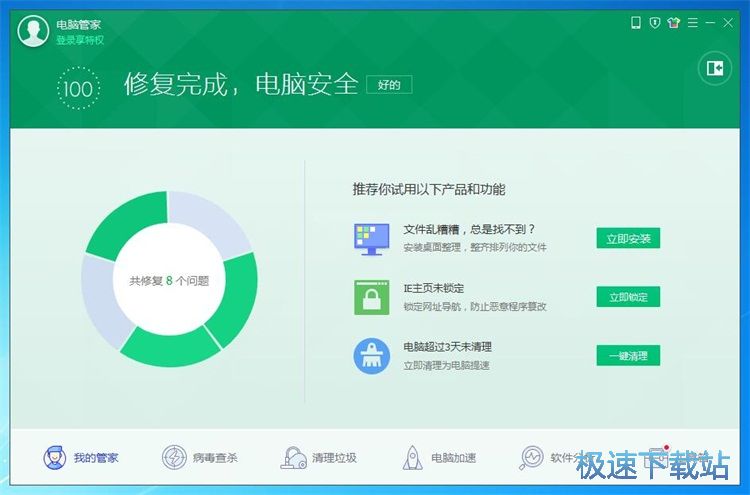Click the 100 score circle

(78, 88)
